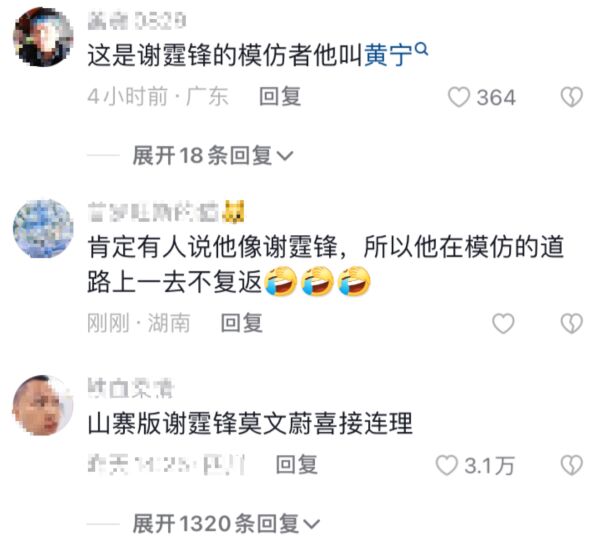Like the comment mentioning 黄宁
The width and height of the screenshot is (600, 537).
click(x=459, y=97)
